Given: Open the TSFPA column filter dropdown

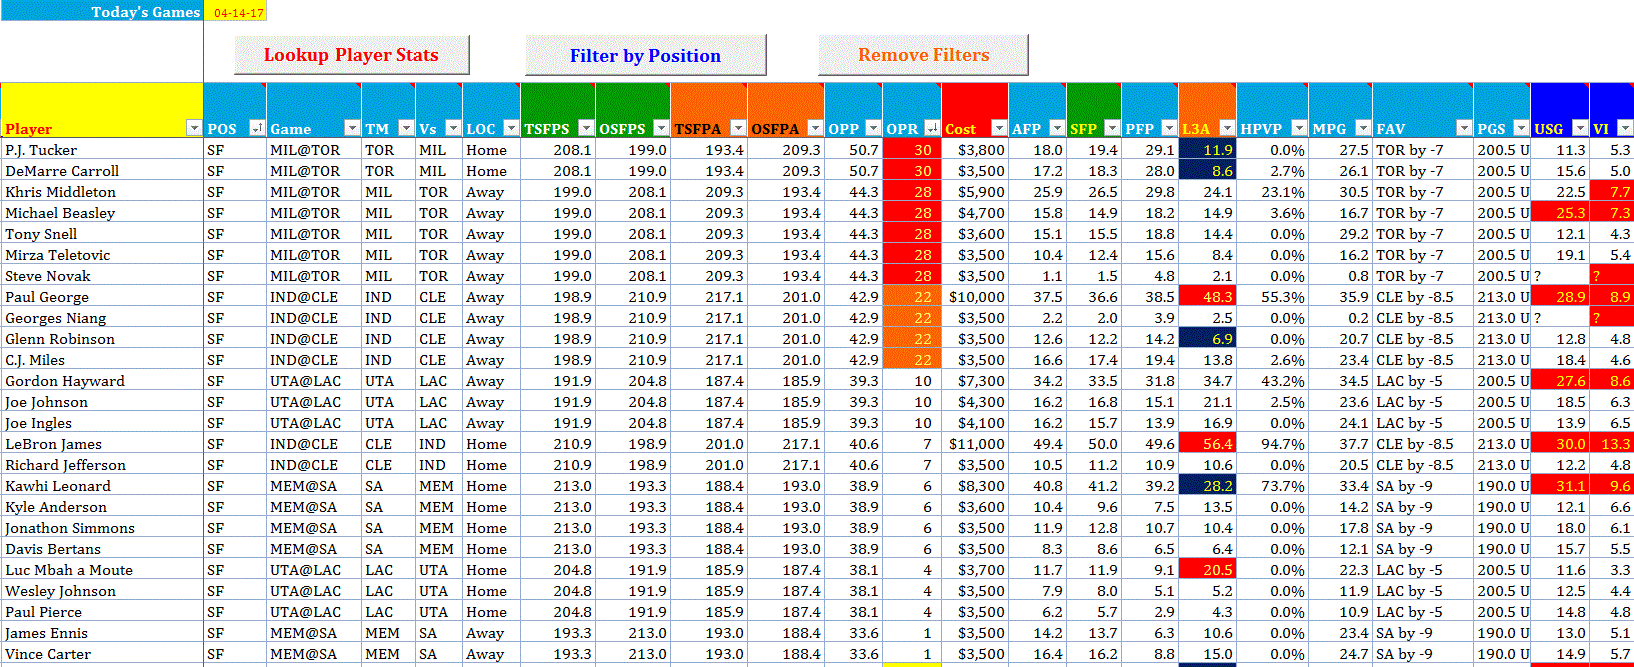Looking at the screenshot, I should coord(738,128).
